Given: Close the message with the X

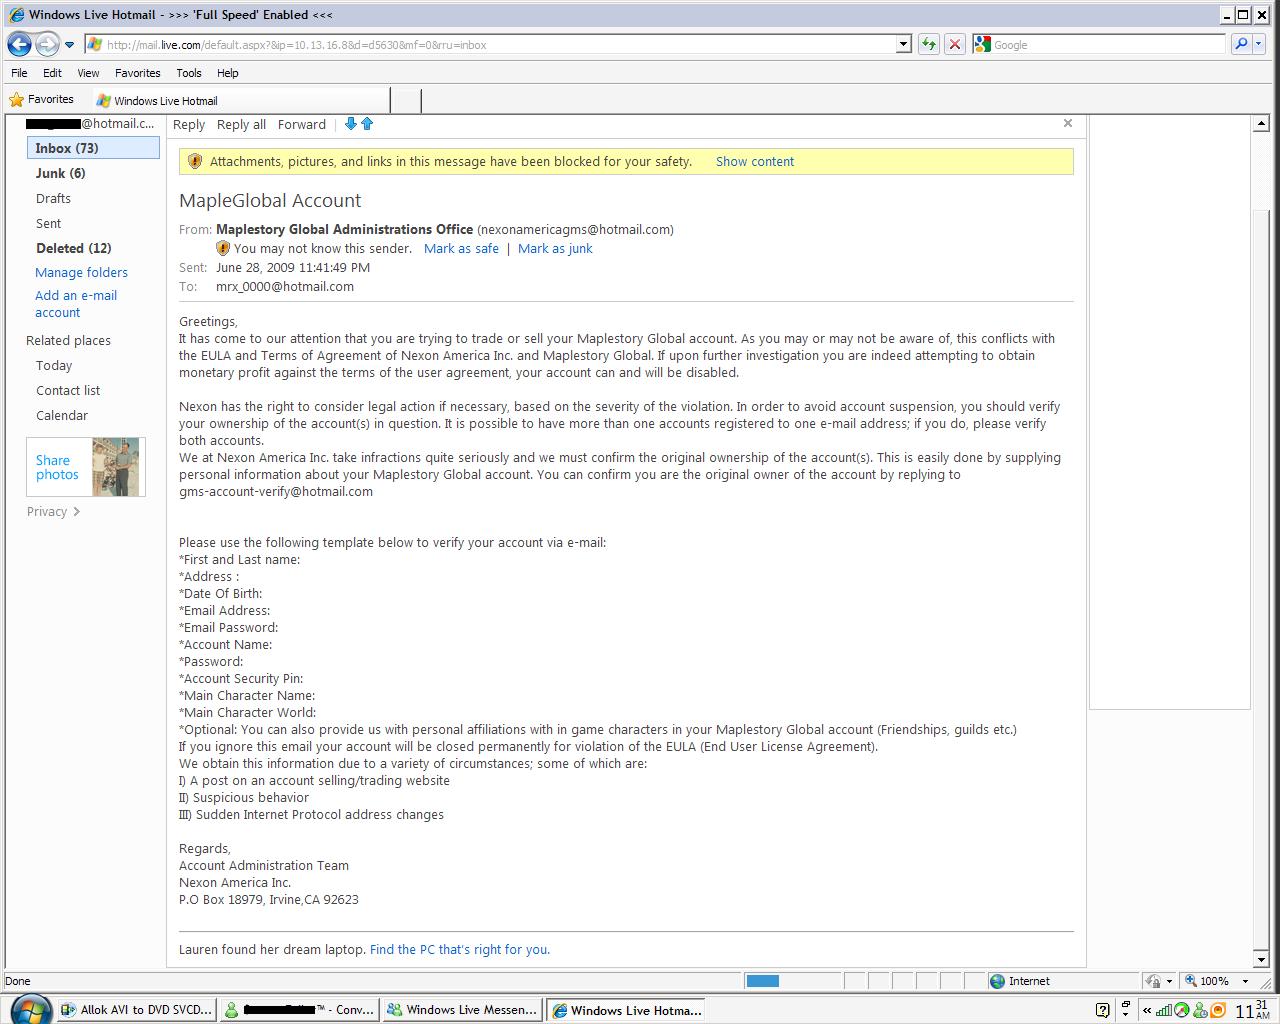Looking at the screenshot, I should coord(1068,123).
